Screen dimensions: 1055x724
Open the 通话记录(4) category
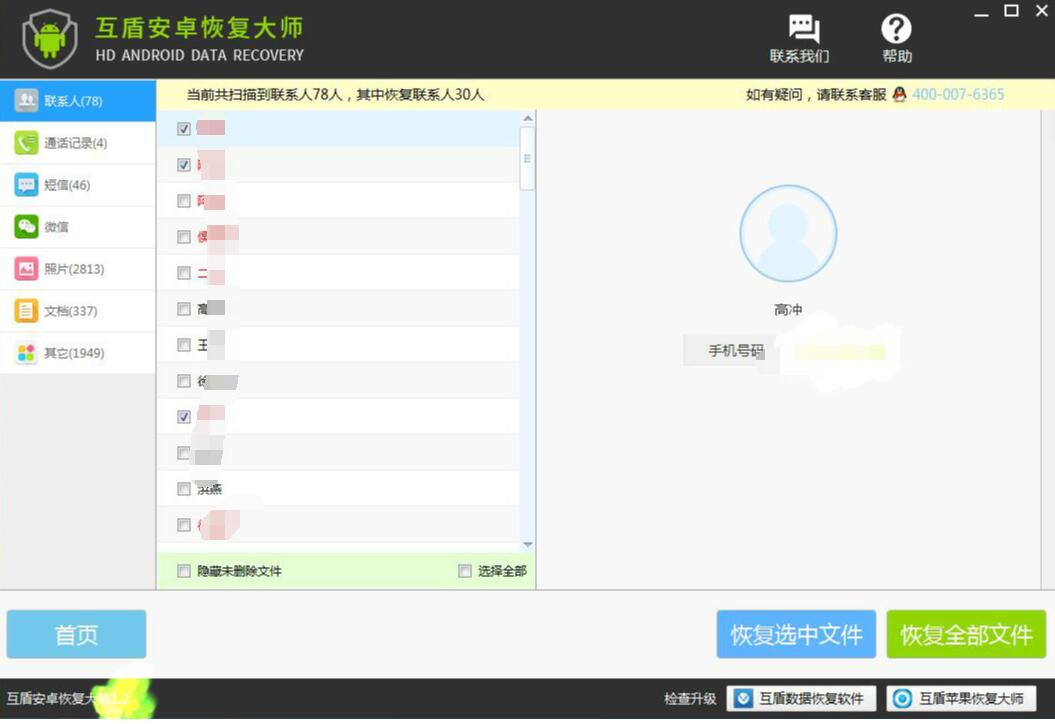[77, 143]
